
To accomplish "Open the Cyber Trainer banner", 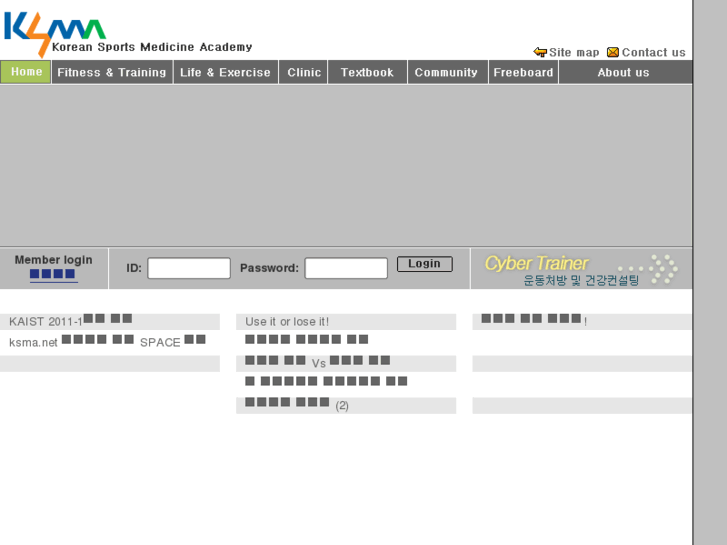I will click(581, 269).
